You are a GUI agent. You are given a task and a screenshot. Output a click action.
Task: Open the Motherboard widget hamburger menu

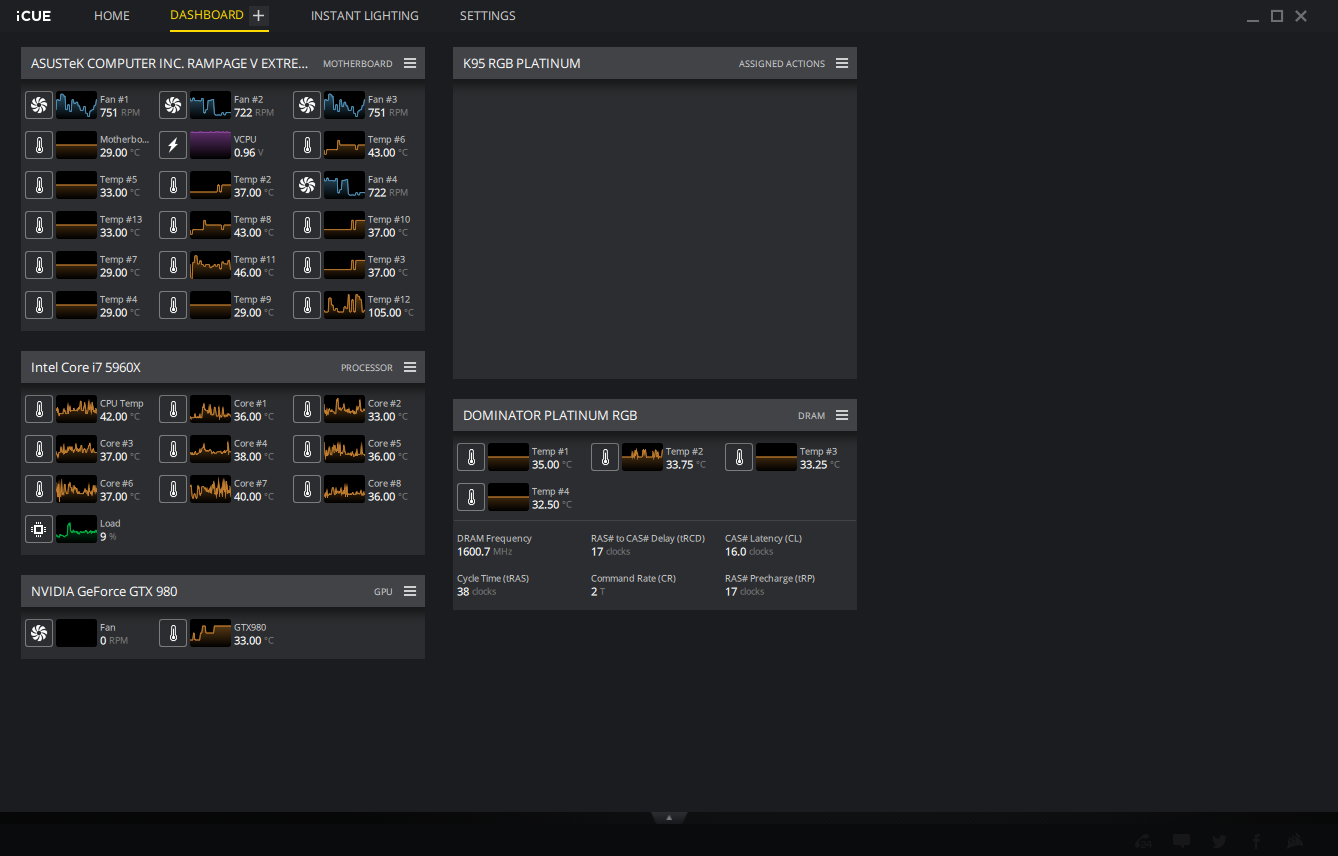(410, 63)
